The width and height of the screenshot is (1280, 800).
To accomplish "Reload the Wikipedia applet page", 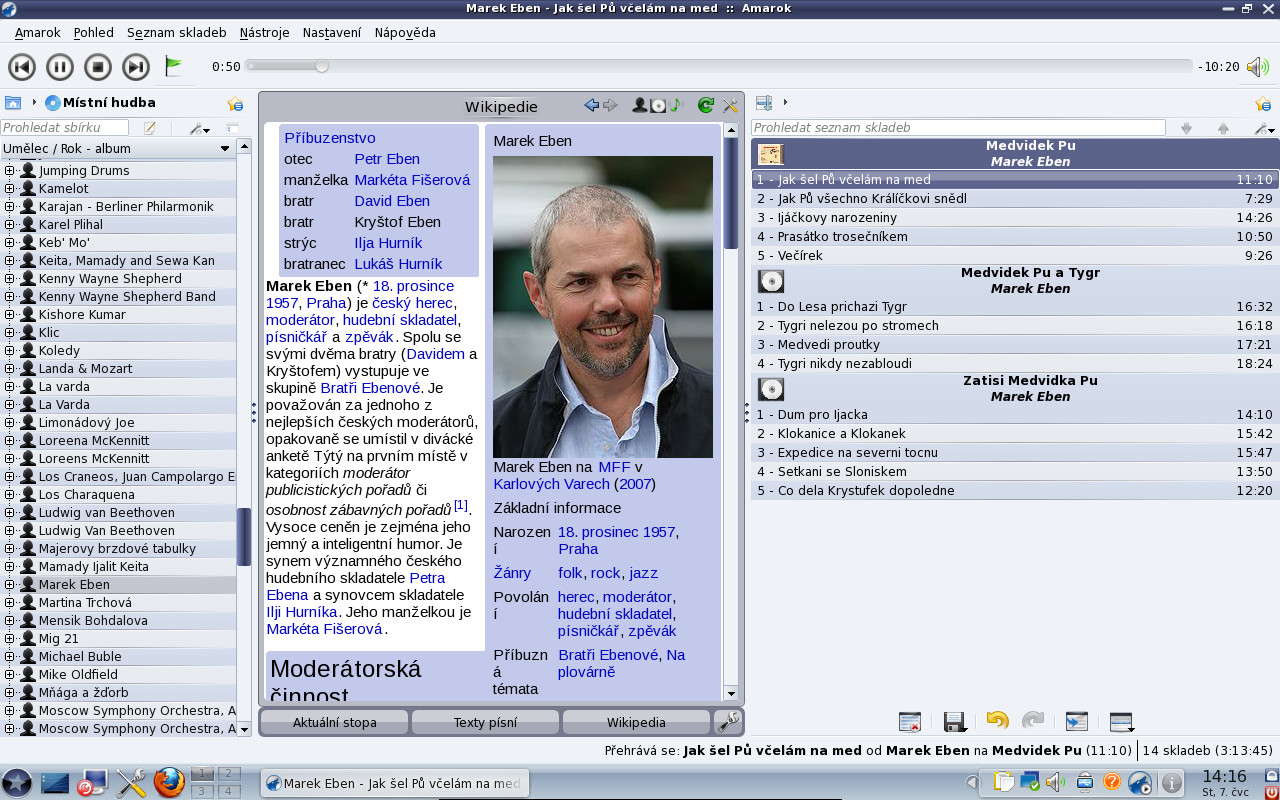I will click(x=706, y=105).
